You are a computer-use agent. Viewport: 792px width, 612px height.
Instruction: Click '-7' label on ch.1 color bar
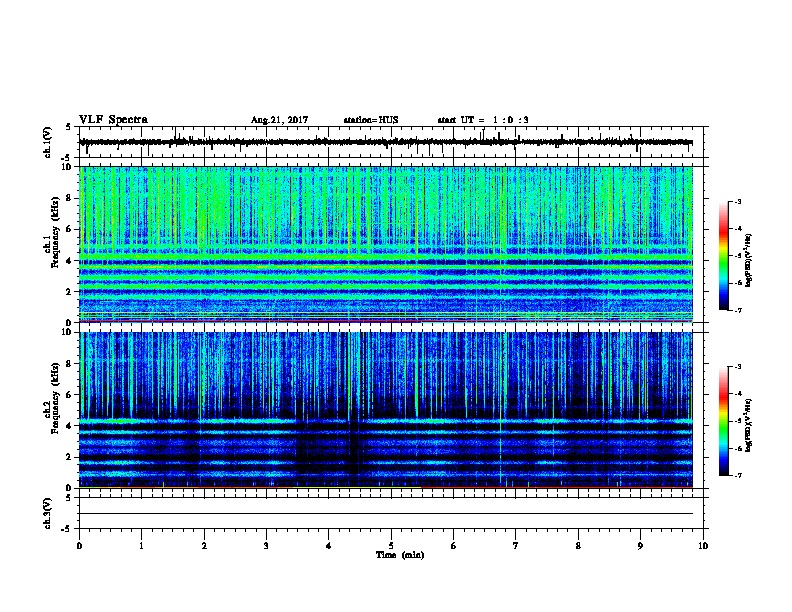pyautogui.click(x=738, y=310)
